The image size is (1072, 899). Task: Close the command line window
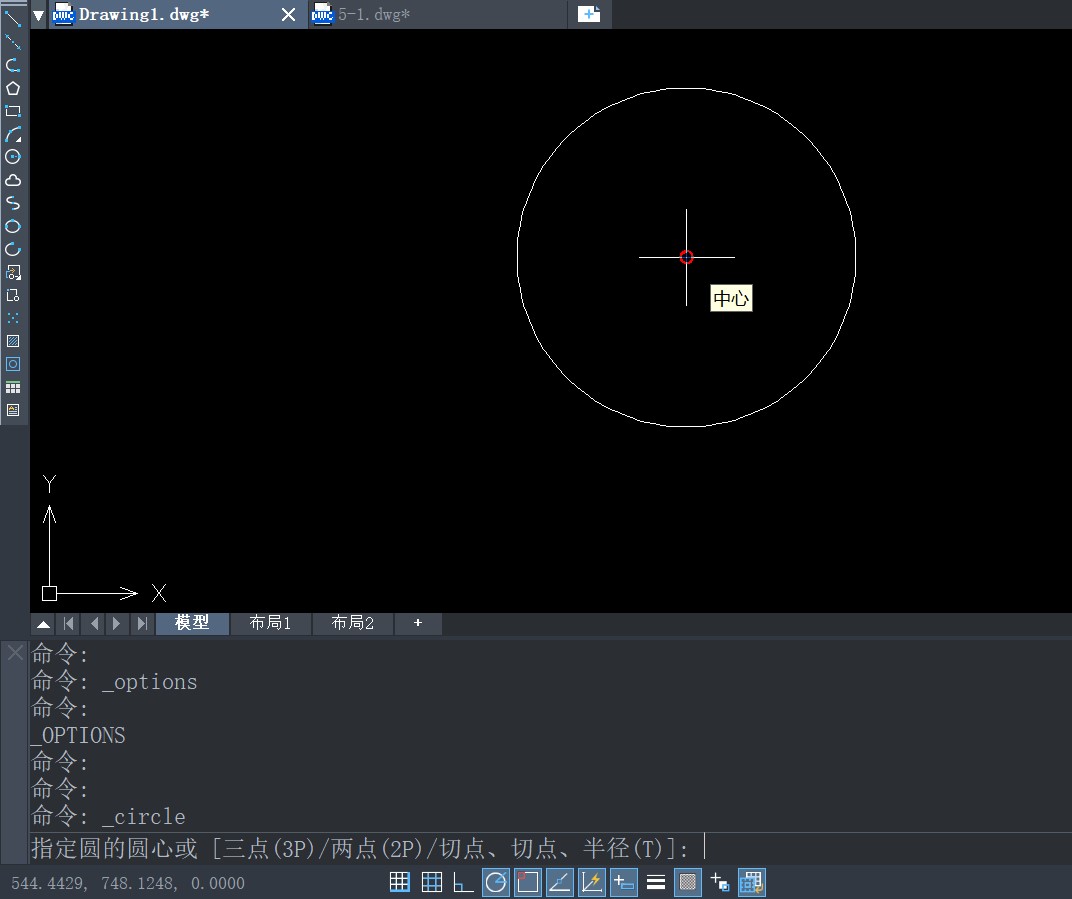coord(15,653)
